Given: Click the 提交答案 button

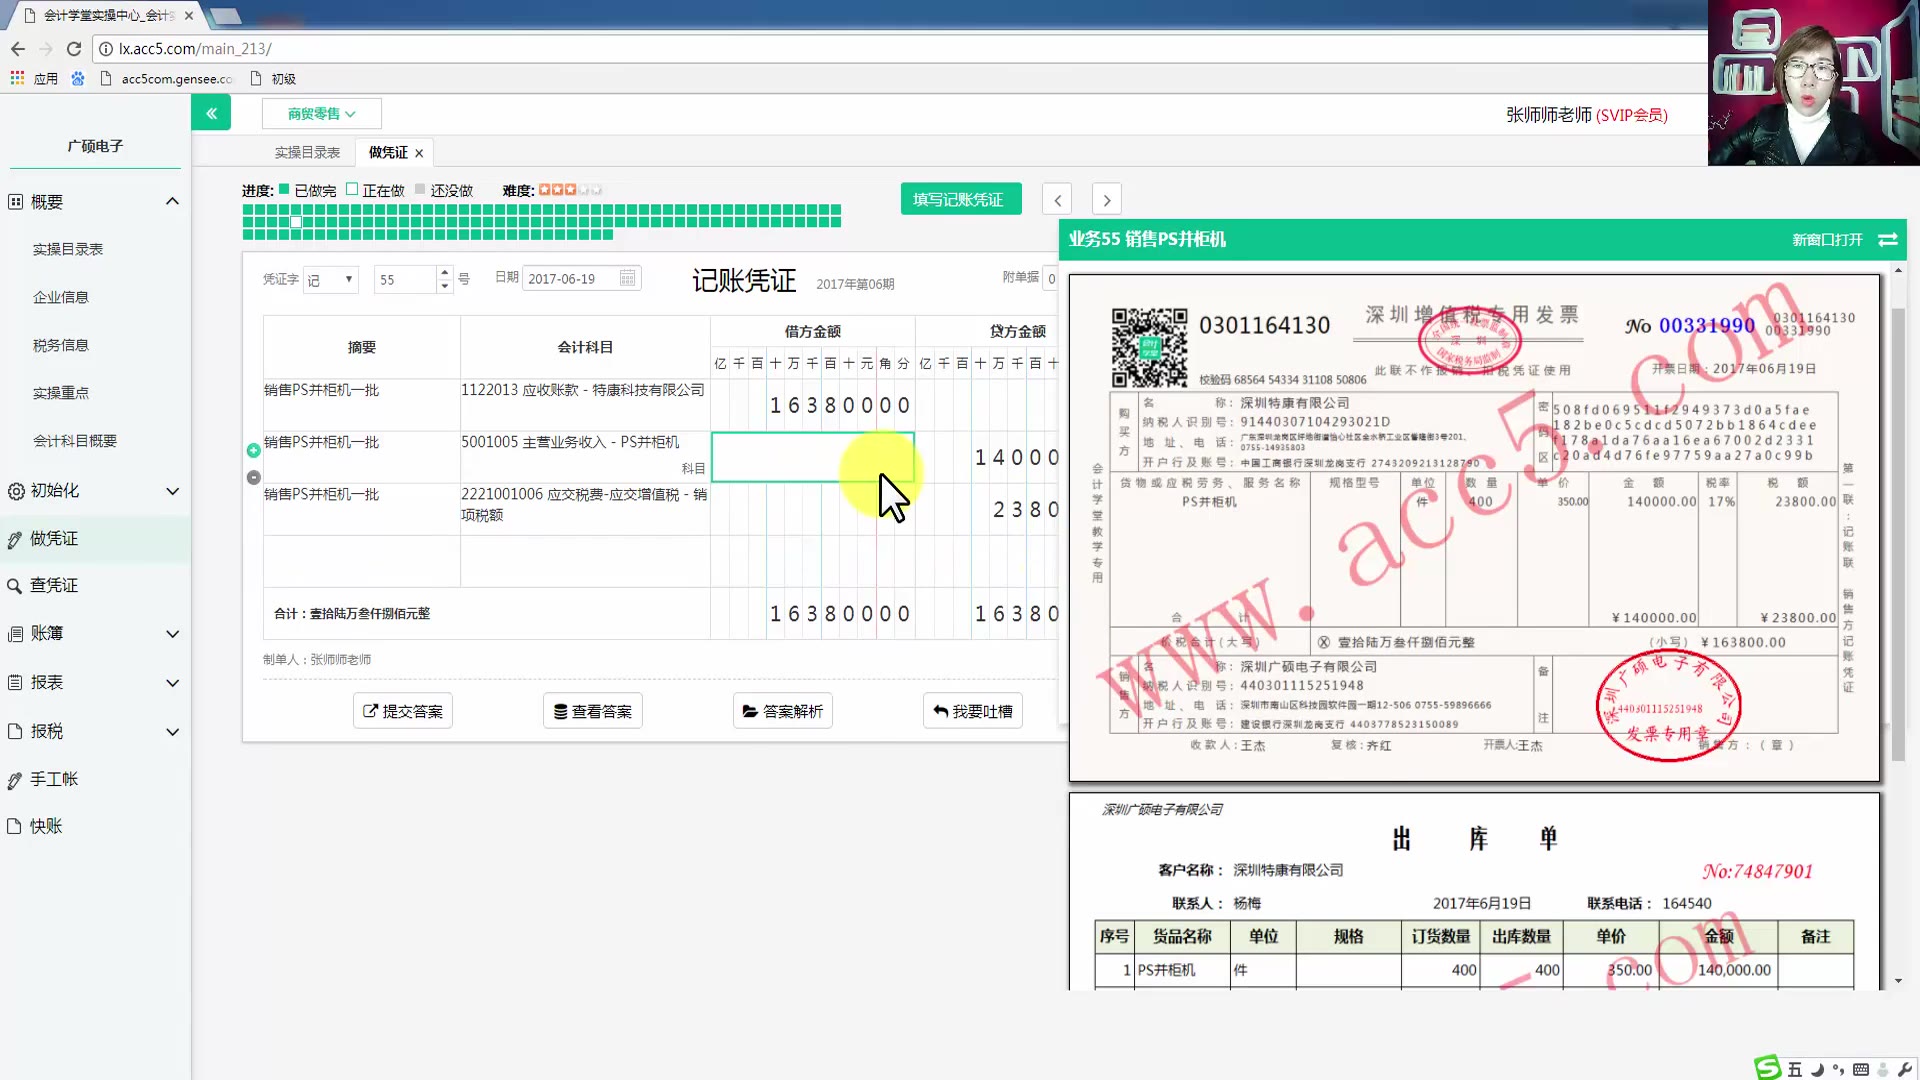Looking at the screenshot, I should [402, 710].
